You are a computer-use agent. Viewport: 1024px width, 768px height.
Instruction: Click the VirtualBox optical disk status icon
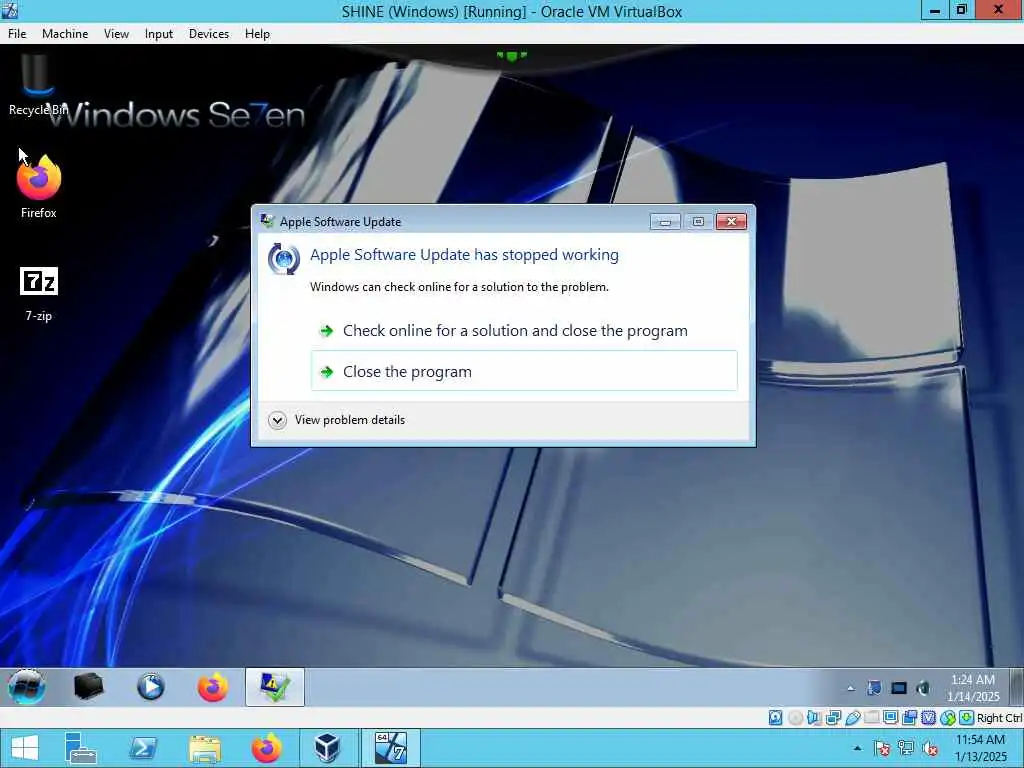[795, 718]
